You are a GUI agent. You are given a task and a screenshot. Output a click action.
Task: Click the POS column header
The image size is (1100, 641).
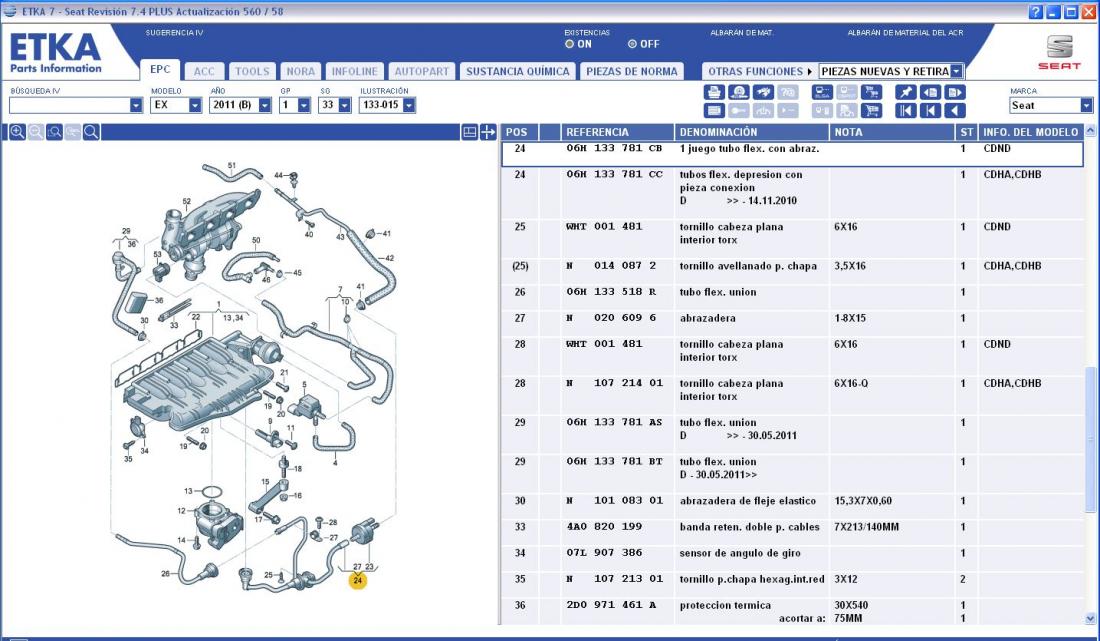tap(519, 132)
